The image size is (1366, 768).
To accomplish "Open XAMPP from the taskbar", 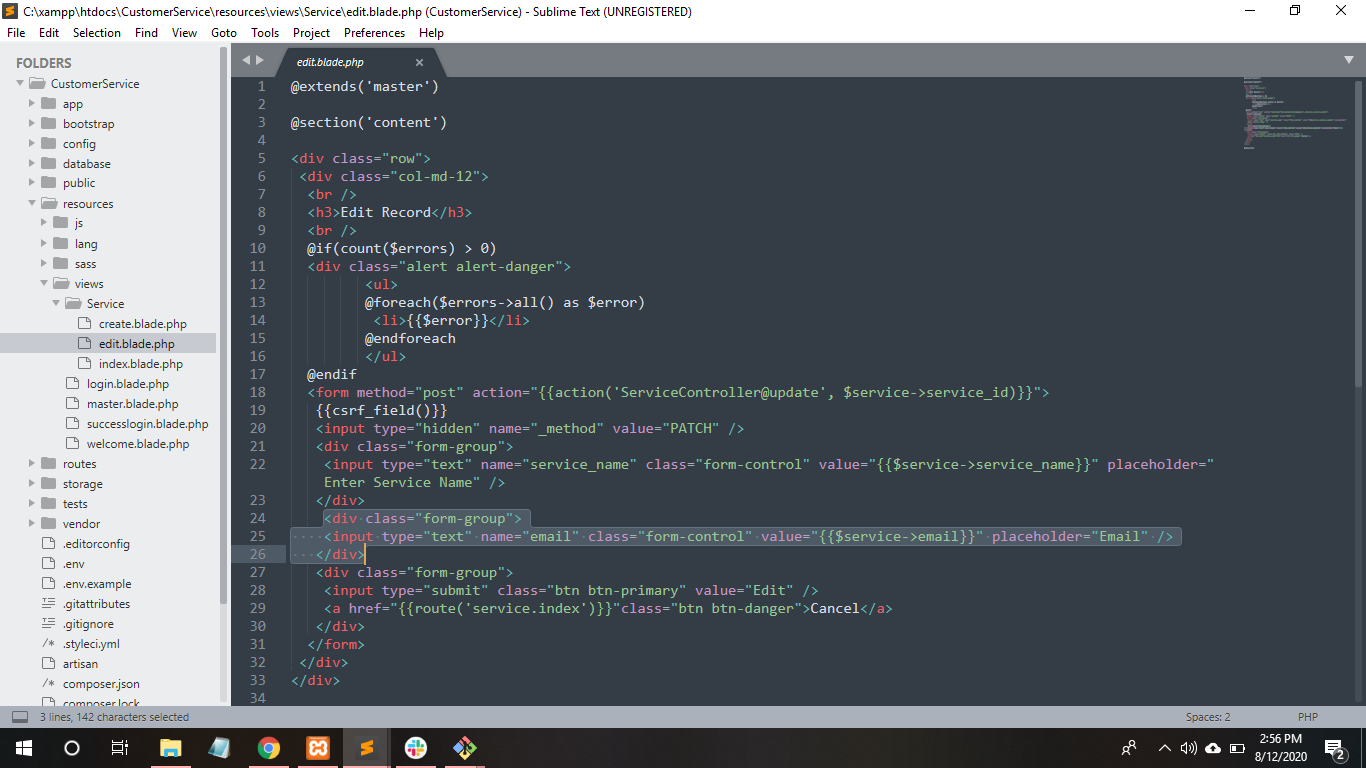I will click(x=317, y=748).
